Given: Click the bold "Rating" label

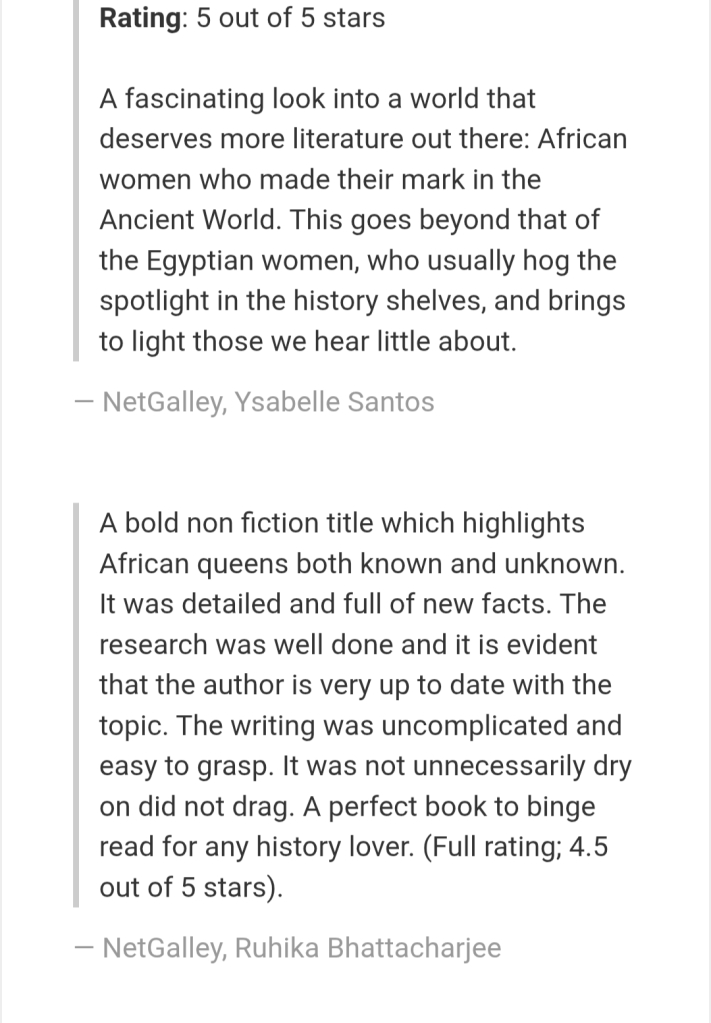Looking at the screenshot, I should (x=141, y=18).
